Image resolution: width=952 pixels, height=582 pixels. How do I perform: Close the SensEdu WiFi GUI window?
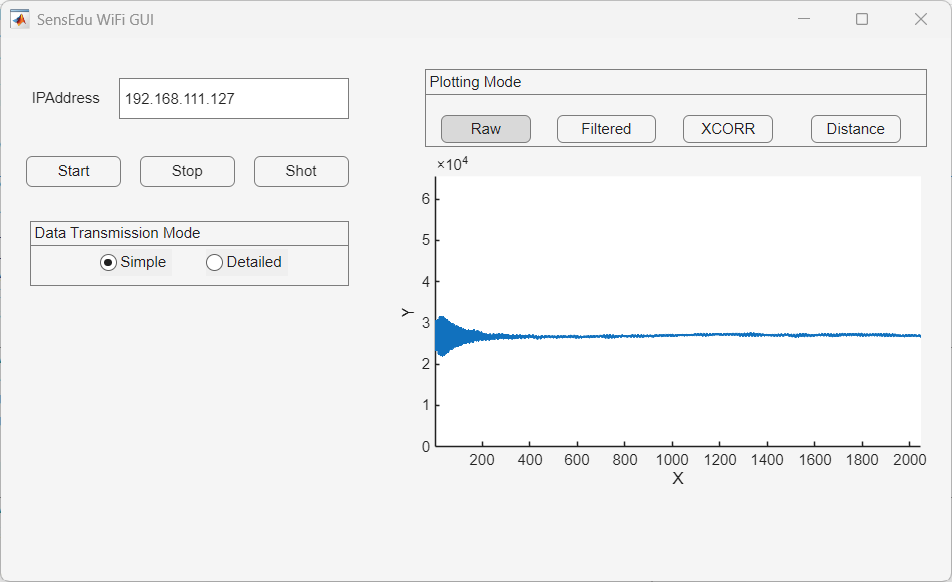click(x=921, y=19)
